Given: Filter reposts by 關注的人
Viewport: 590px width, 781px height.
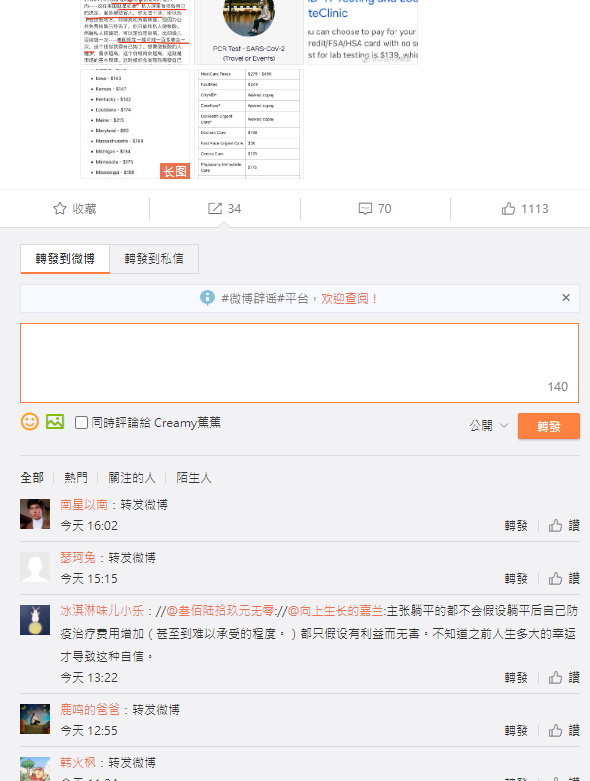Looking at the screenshot, I should tap(132, 478).
